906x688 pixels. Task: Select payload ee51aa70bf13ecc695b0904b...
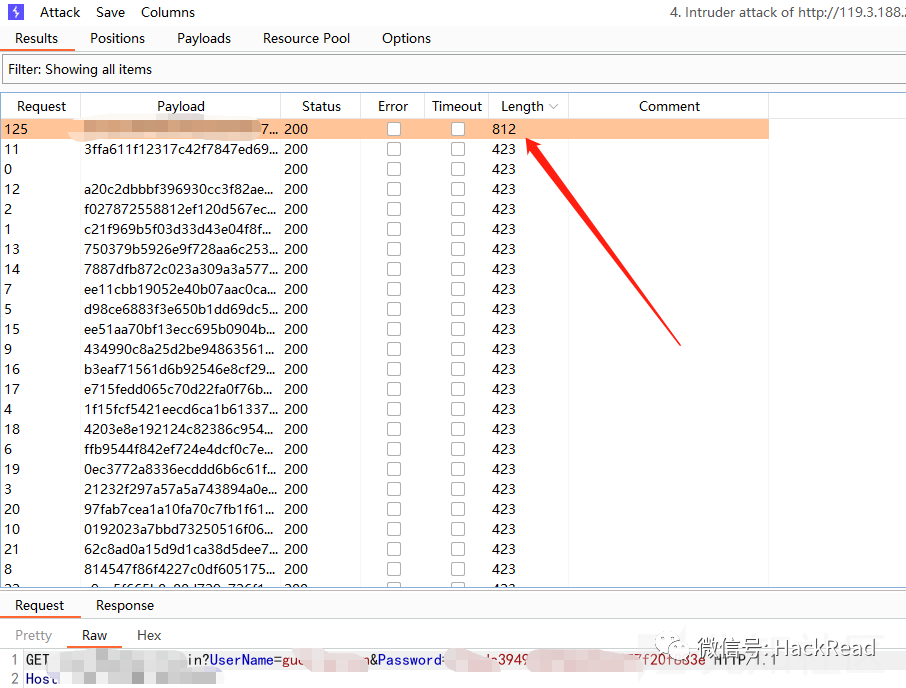pyautogui.click(x=180, y=329)
